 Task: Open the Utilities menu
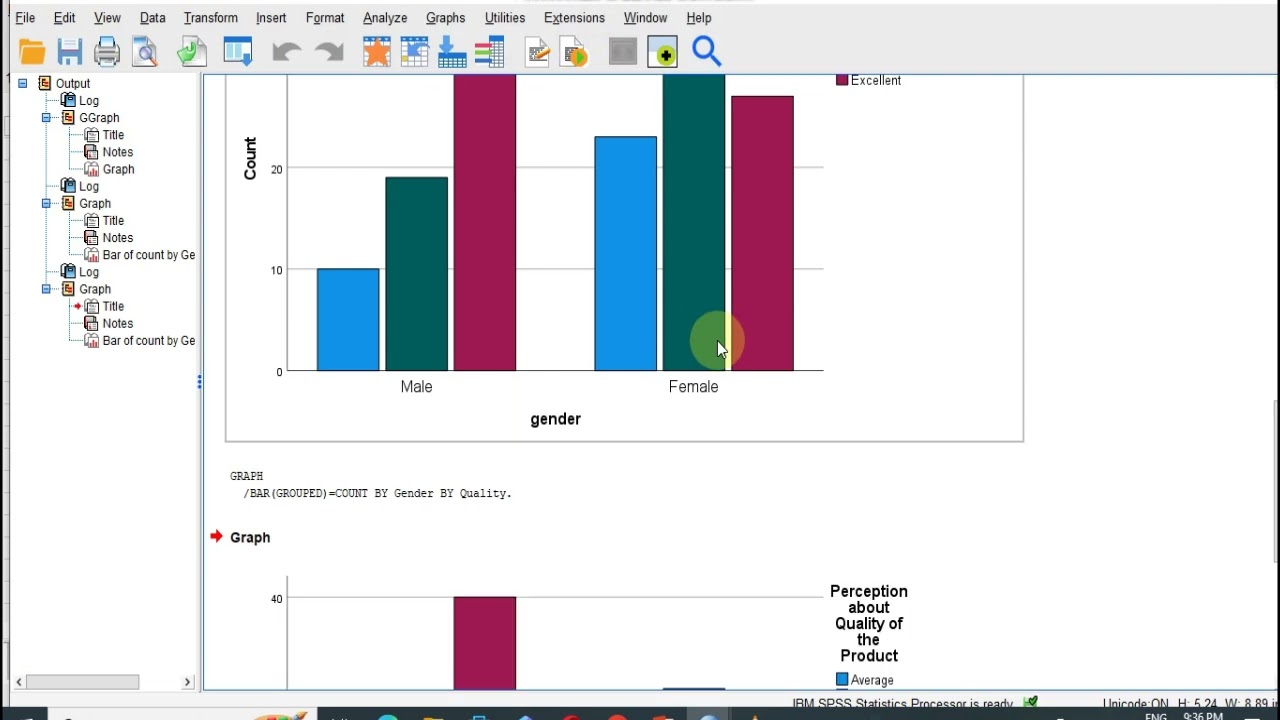505,18
